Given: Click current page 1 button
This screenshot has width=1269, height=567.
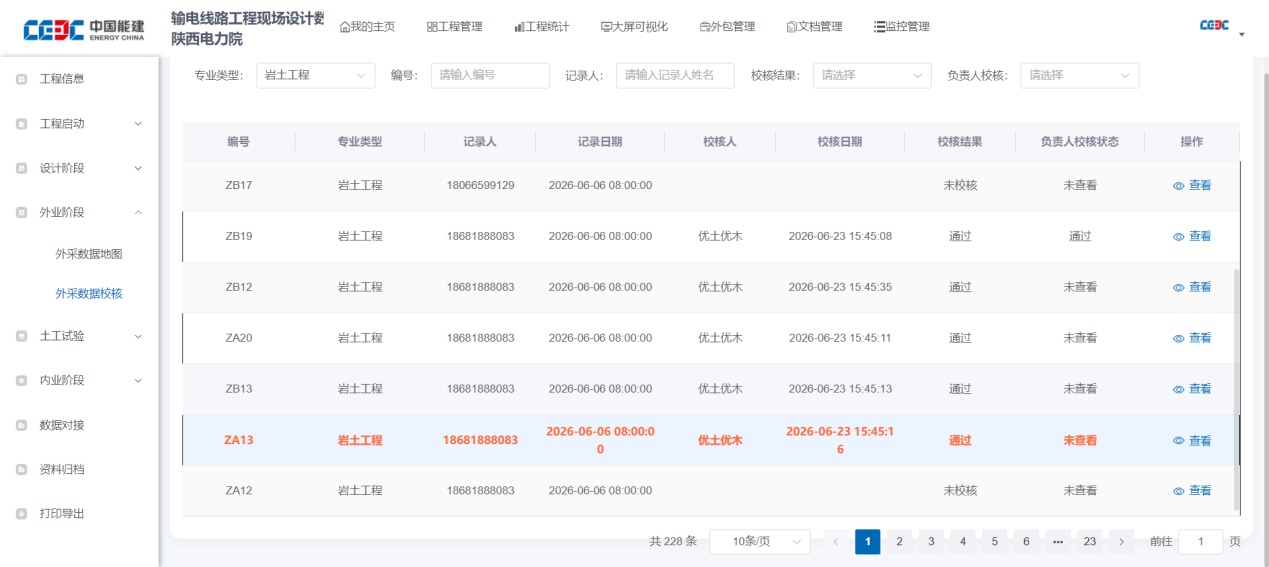Looking at the screenshot, I should point(868,542).
